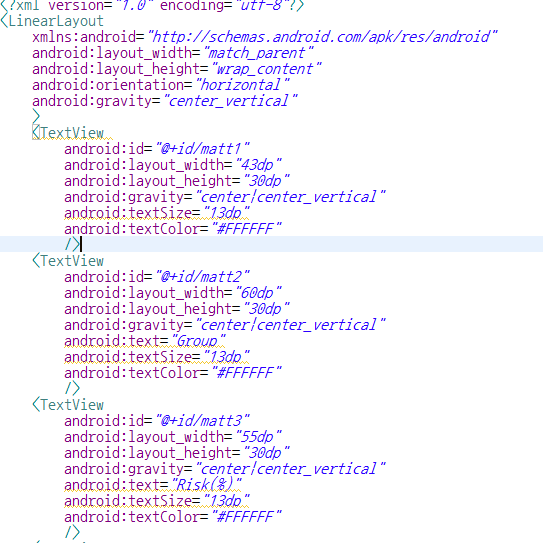Click the second TextView opening tag
Image resolution: width=543 pixels, height=543 pixels.
pos(68,261)
